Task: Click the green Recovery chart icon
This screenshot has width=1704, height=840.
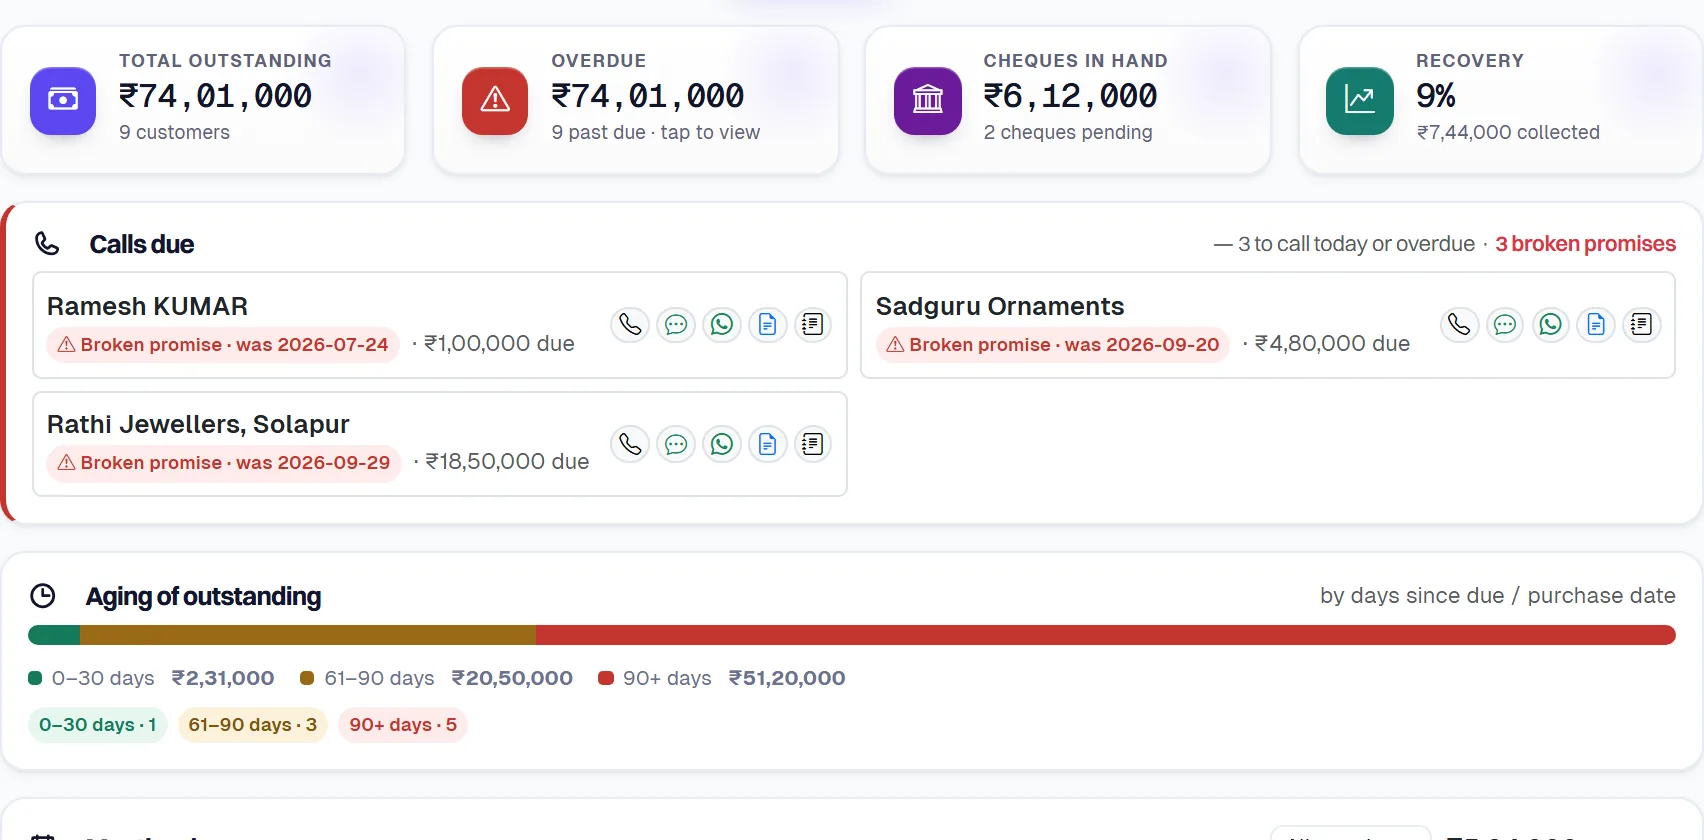Action: click(x=1360, y=100)
